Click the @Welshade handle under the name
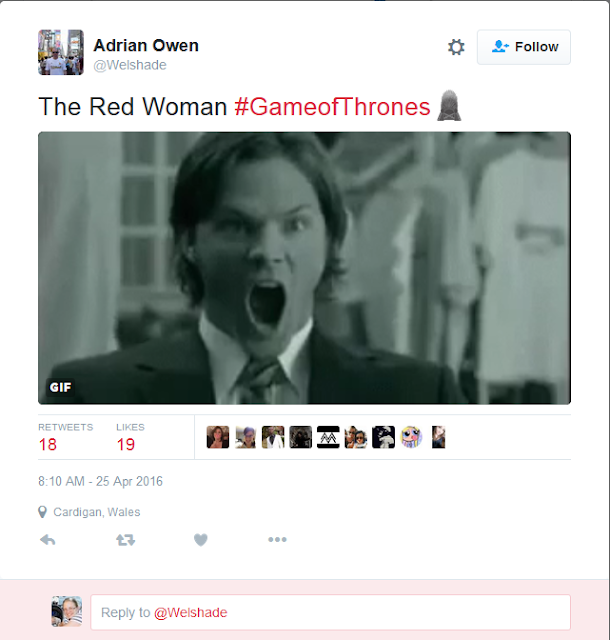The width and height of the screenshot is (610, 640). [130, 65]
